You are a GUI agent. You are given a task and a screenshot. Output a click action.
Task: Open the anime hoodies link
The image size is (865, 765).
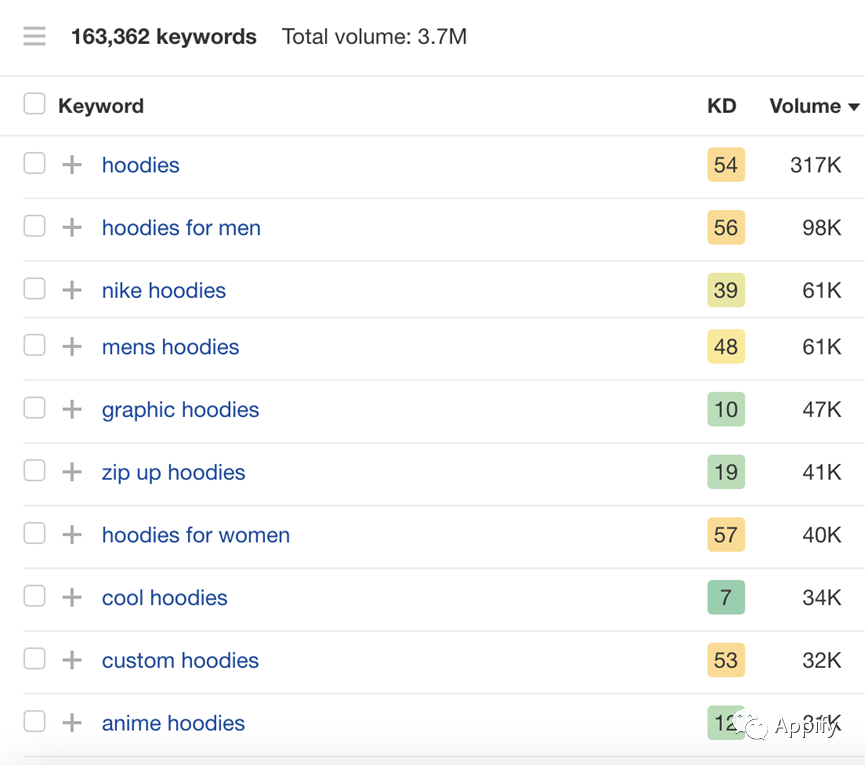pos(173,723)
